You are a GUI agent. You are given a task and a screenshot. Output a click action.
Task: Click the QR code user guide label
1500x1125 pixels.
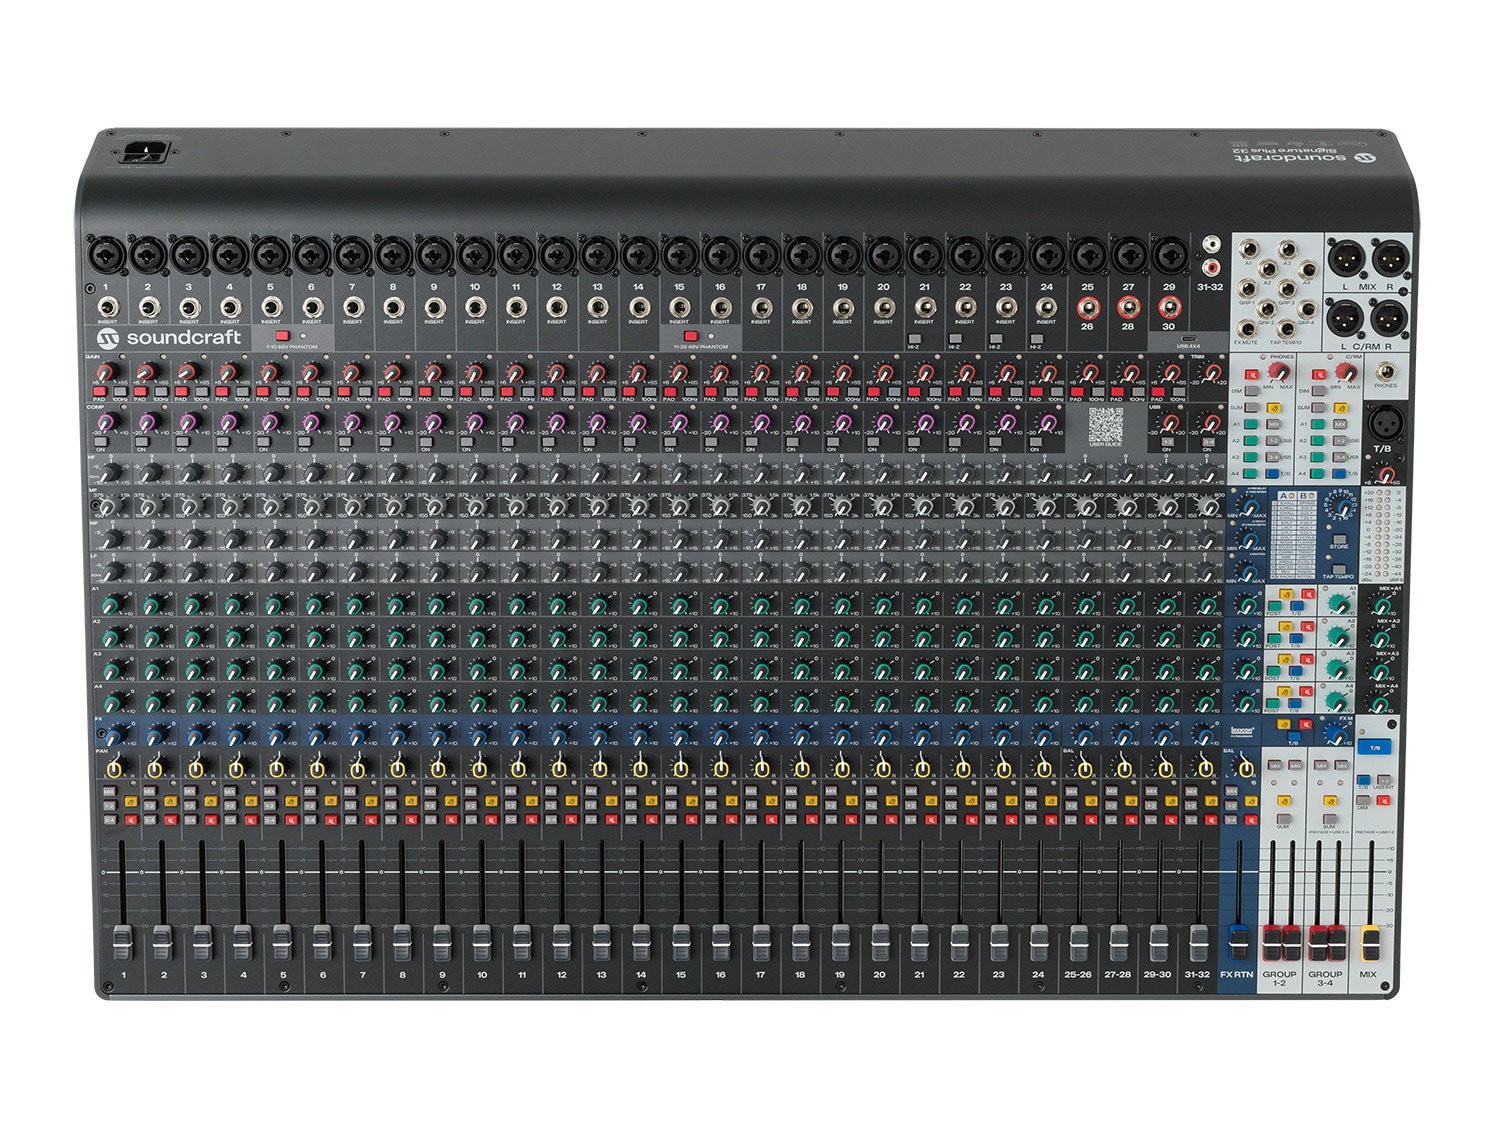(x=1105, y=426)
